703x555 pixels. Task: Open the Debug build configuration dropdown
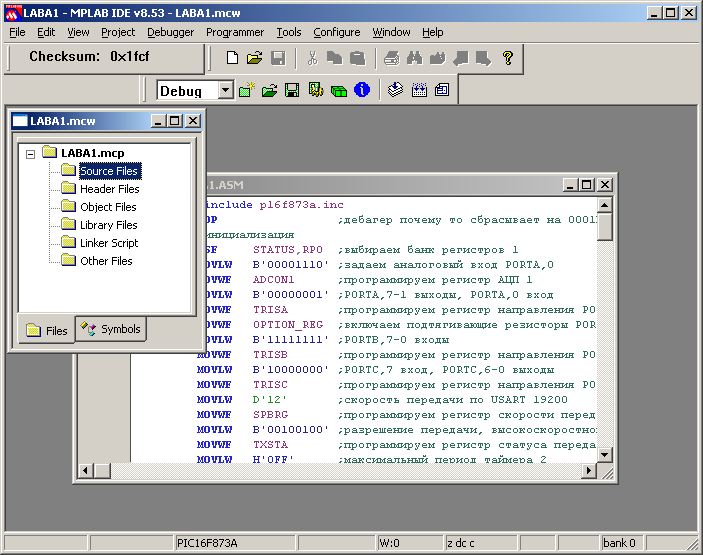226,90
